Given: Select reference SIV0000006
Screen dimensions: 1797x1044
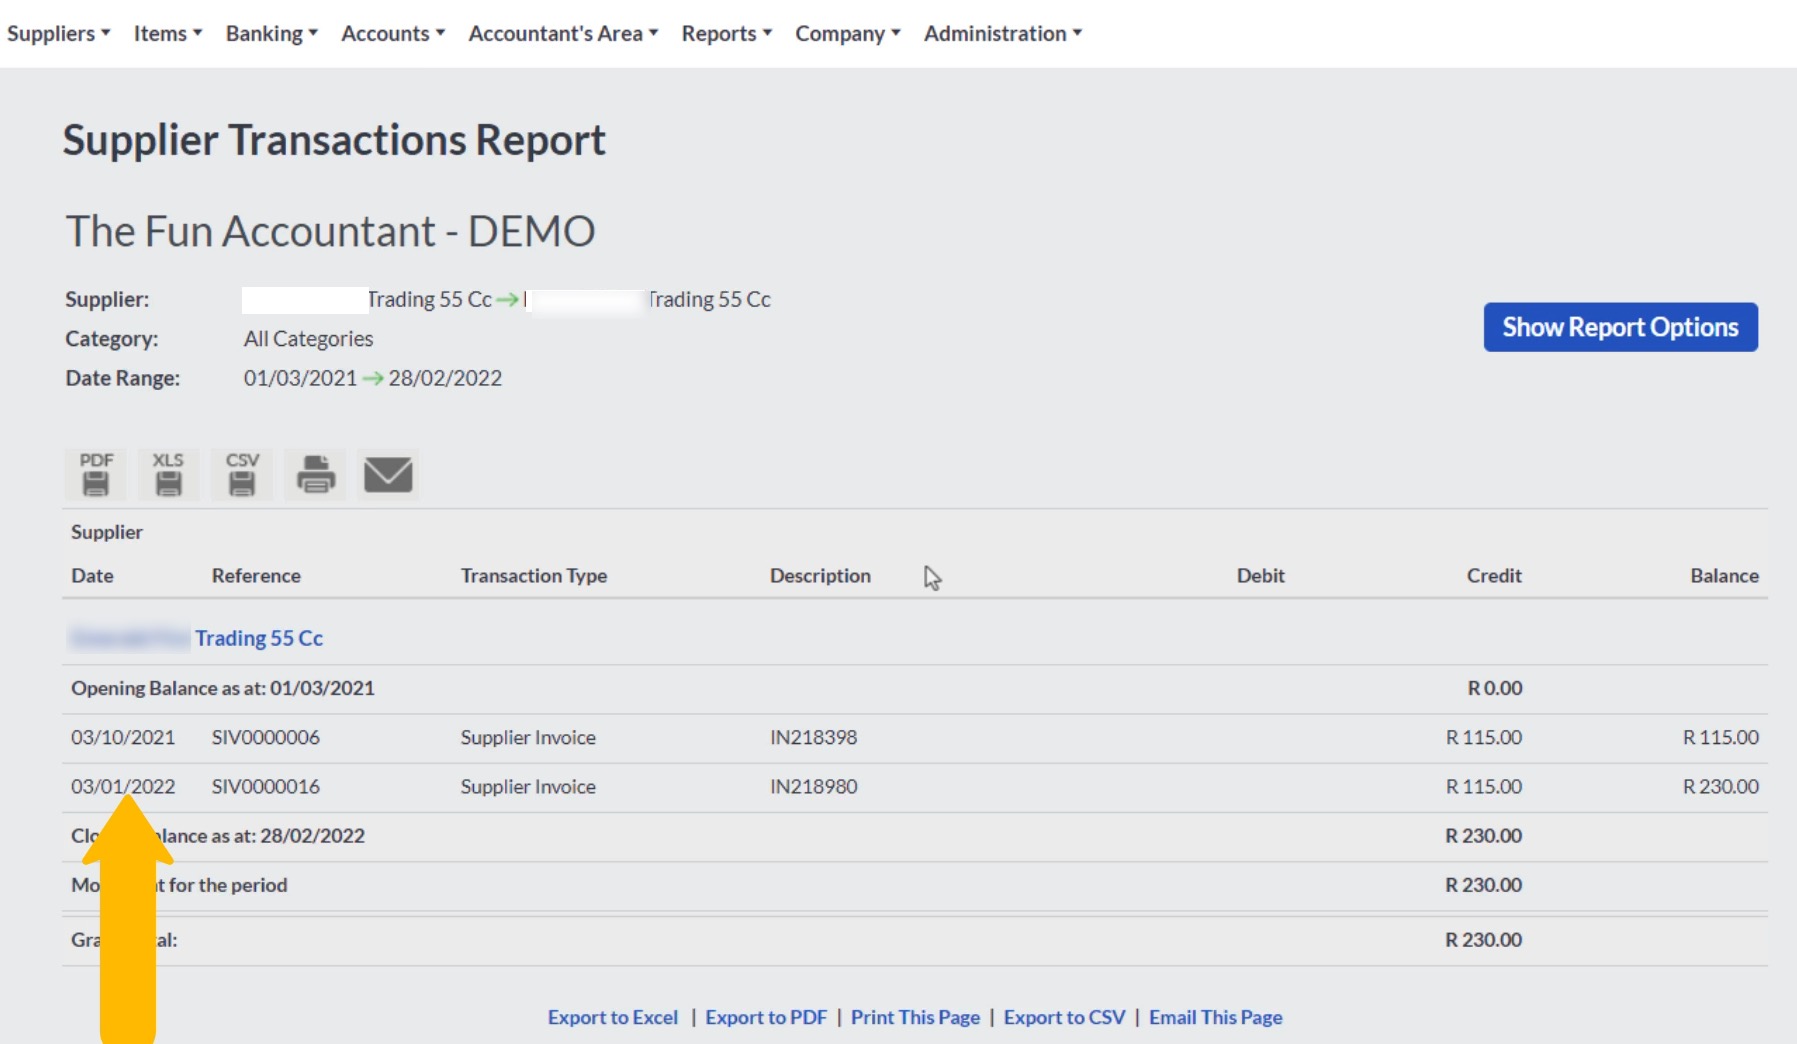Looking at the screenshot, I should [x=266, y=737].
